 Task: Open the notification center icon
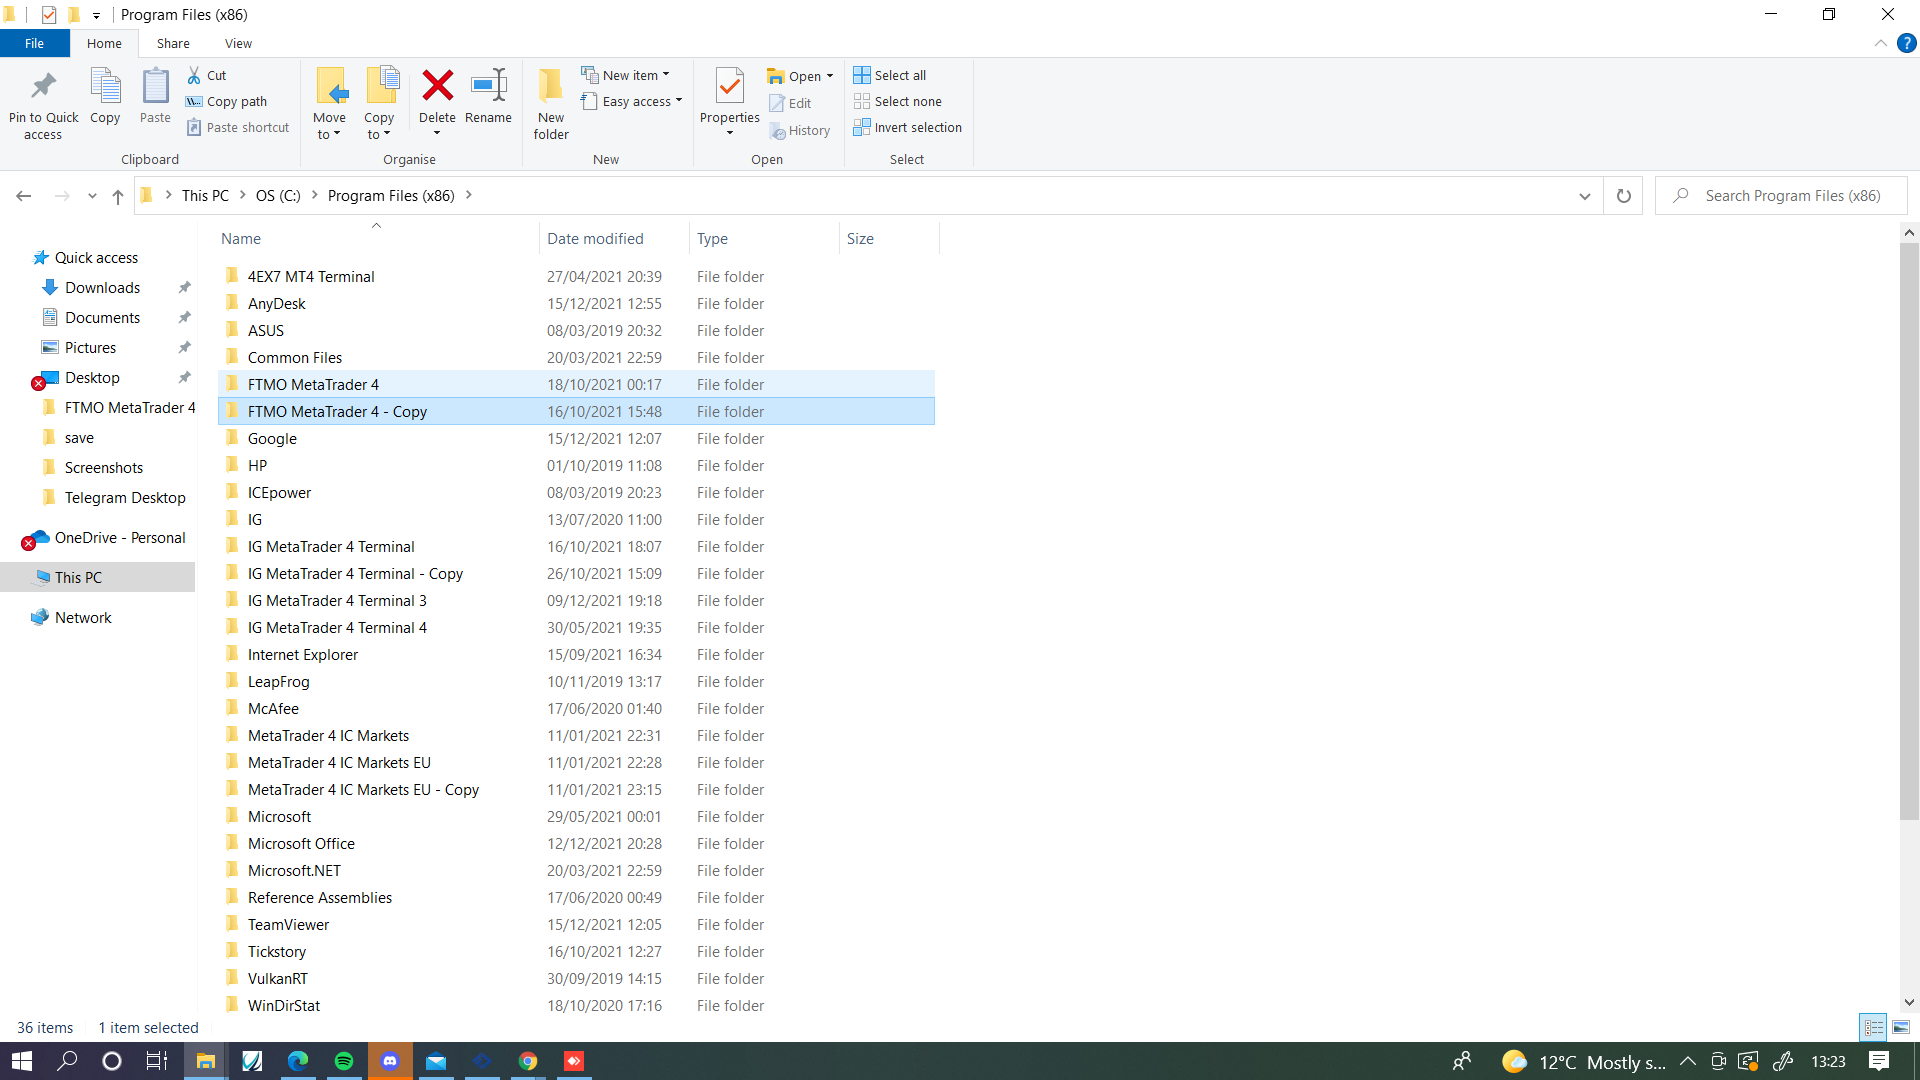(x=1879, y=1061)
